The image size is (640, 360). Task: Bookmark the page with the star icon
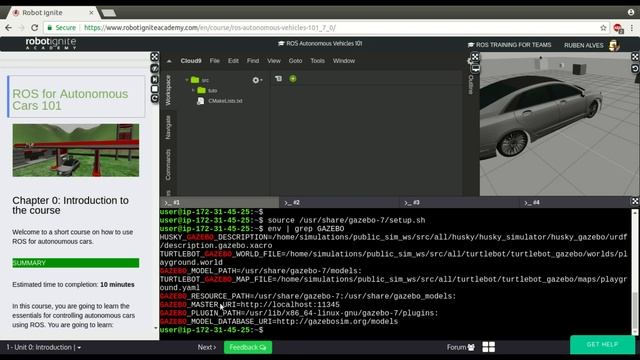pos(603,28)
